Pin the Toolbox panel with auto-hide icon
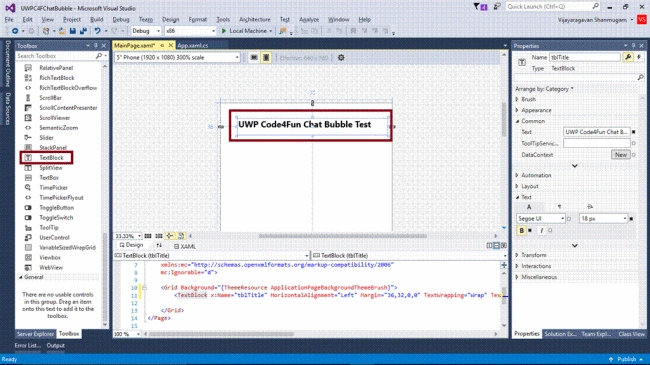650x365 pixels. (96, 46)
